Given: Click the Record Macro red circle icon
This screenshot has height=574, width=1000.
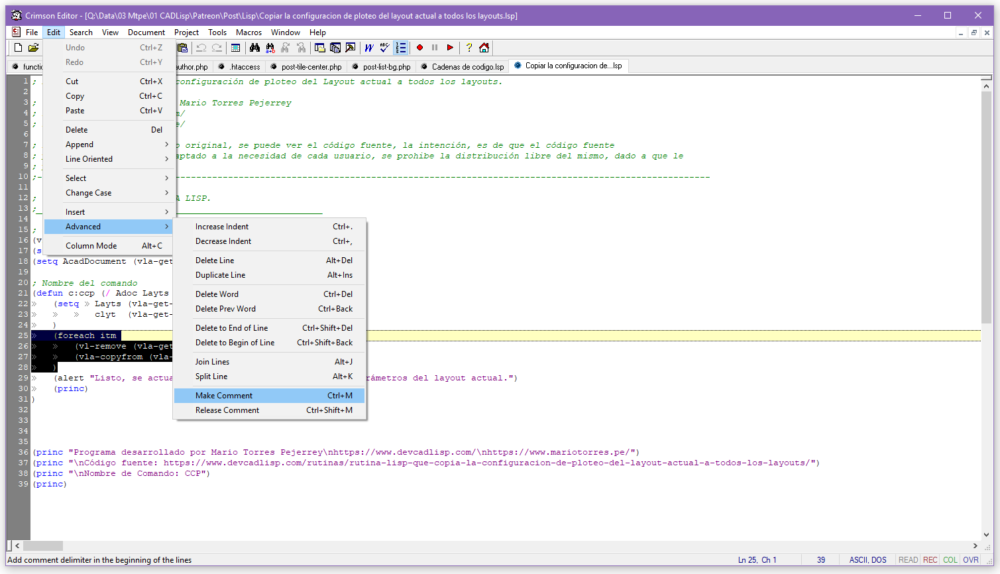Looking at the screenshot, I should pos(420,48).
